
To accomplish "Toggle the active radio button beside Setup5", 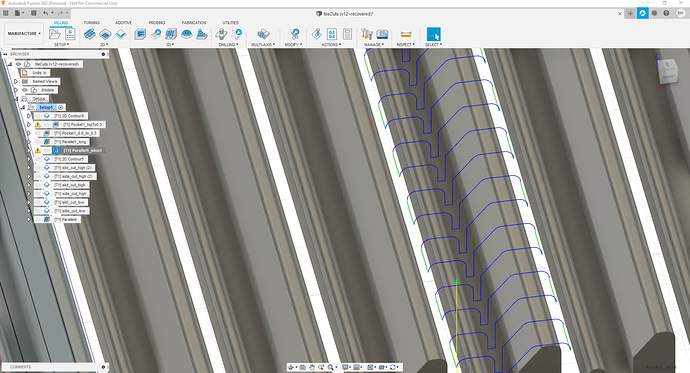I will pyautogui.click(x=61, y=107).
